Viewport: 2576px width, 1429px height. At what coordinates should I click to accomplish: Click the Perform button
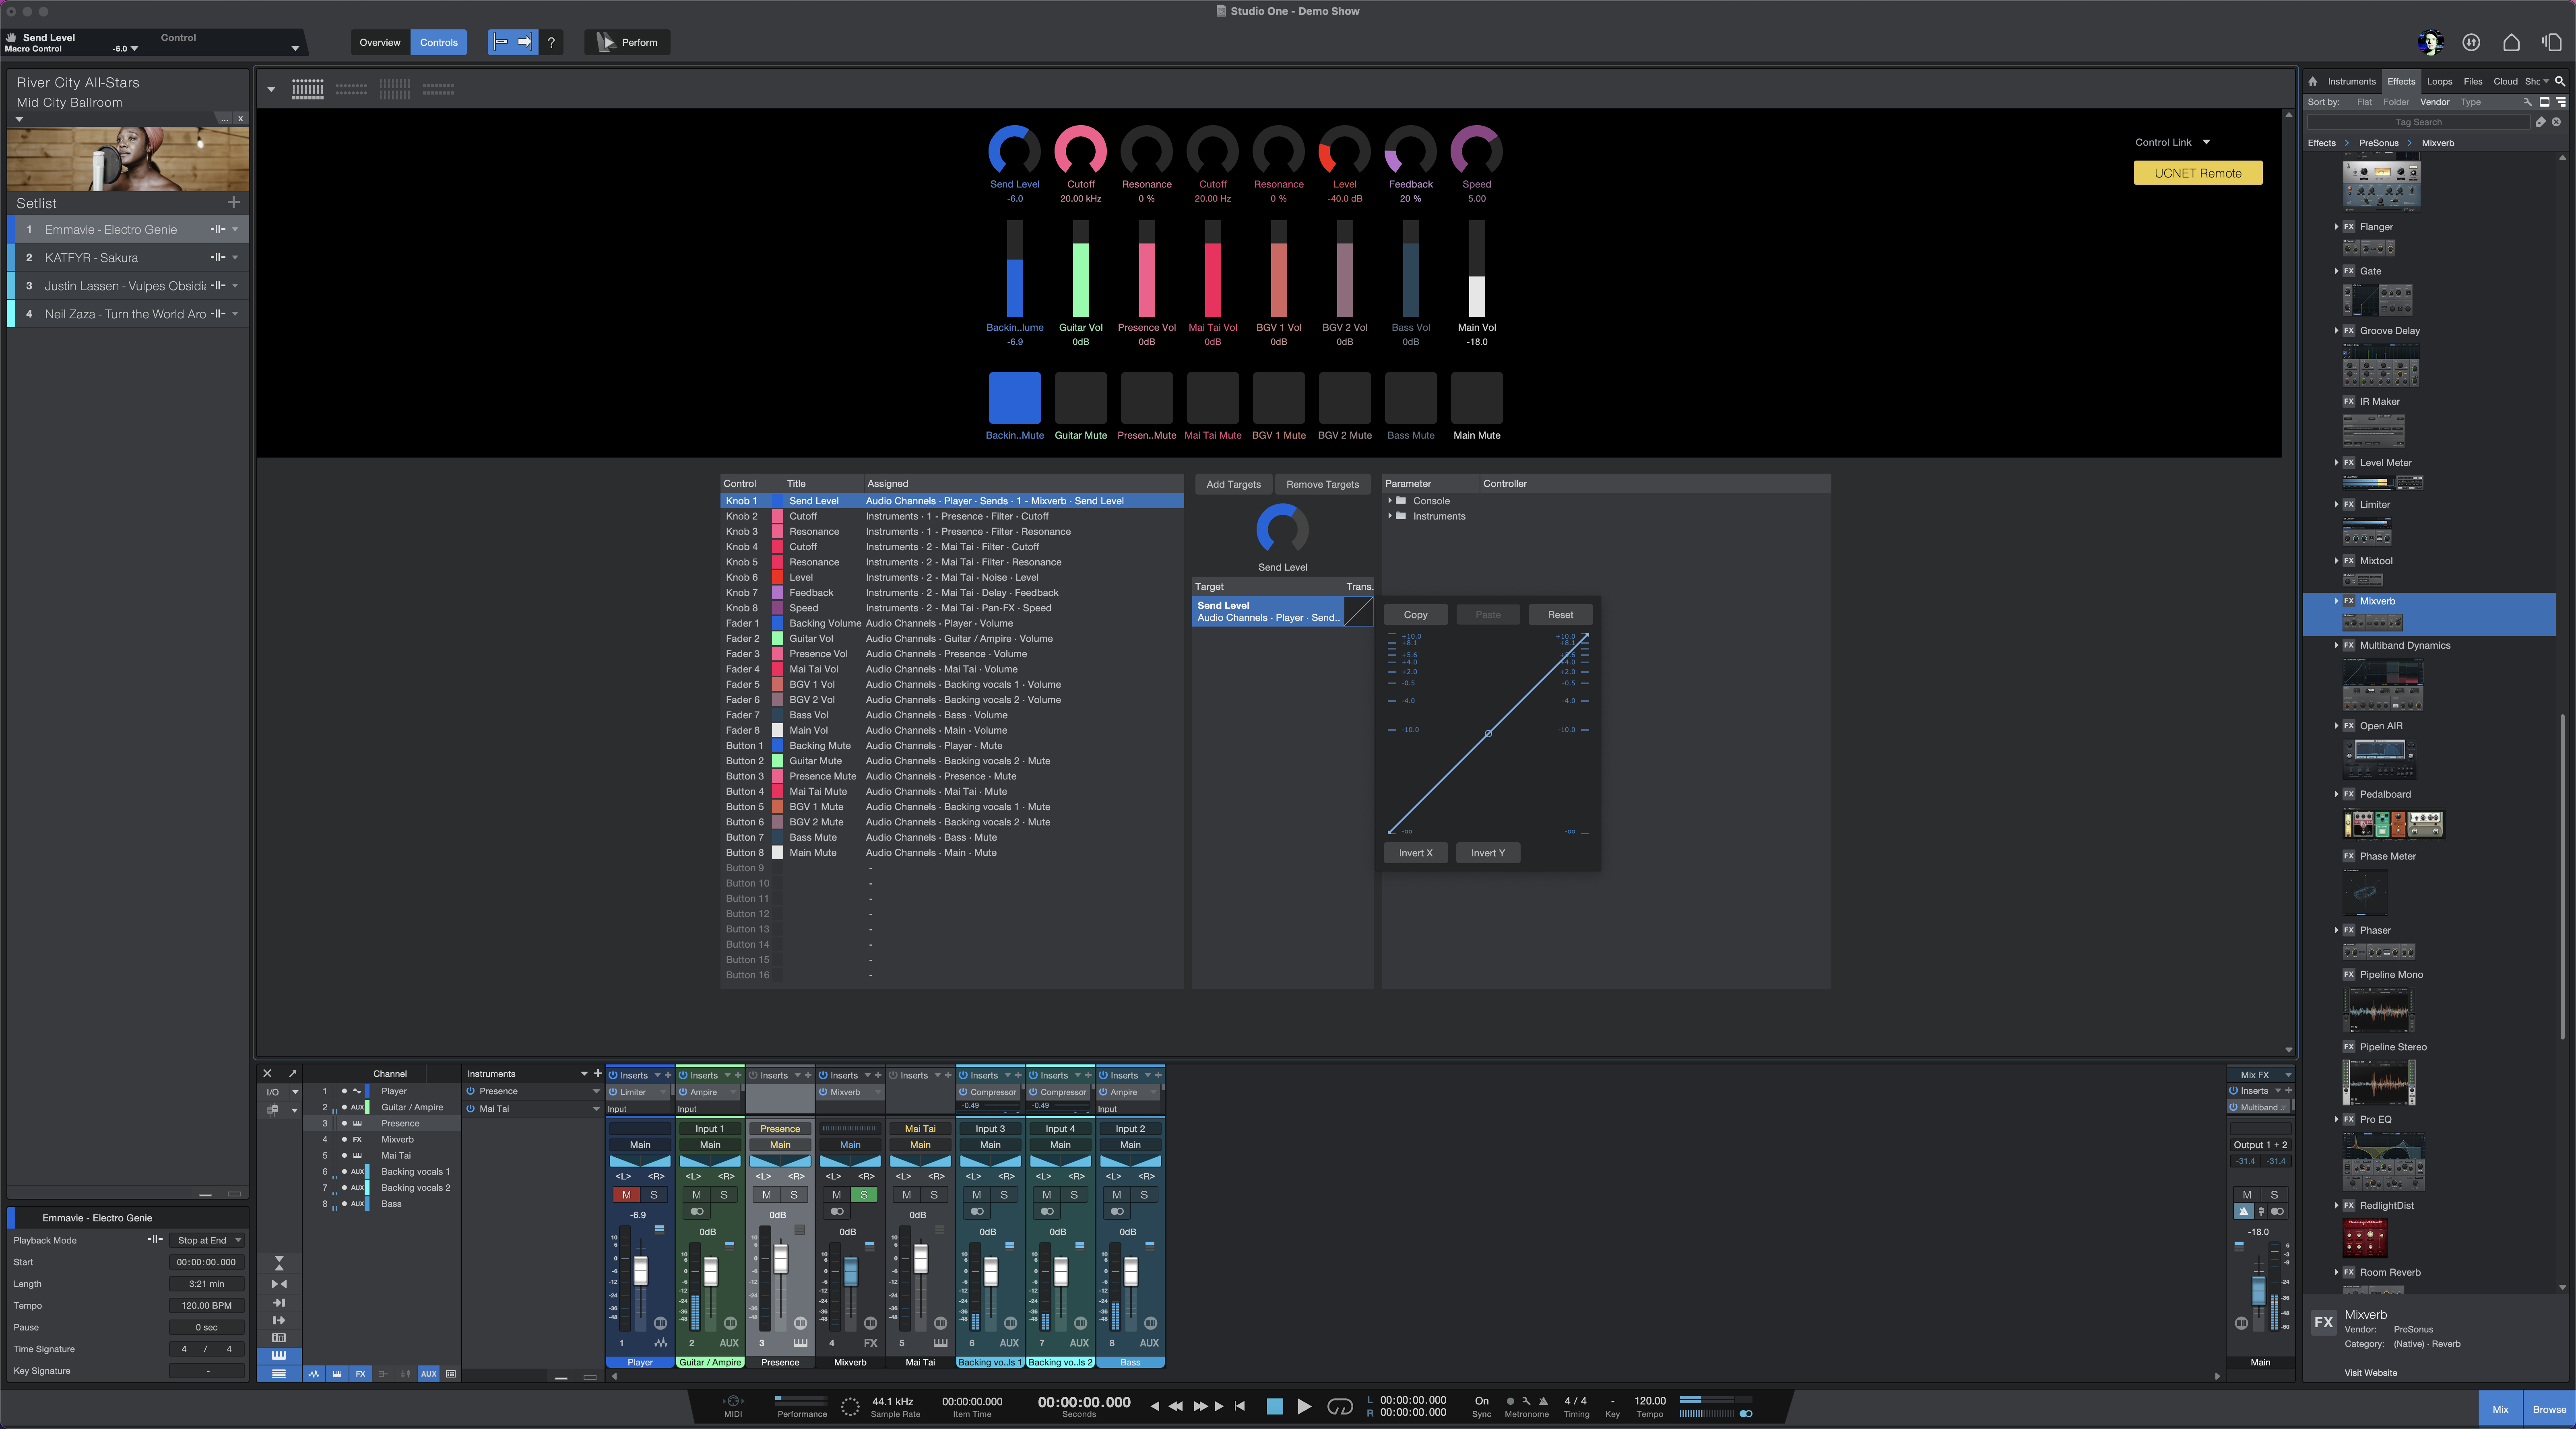(x=627, y=42)
